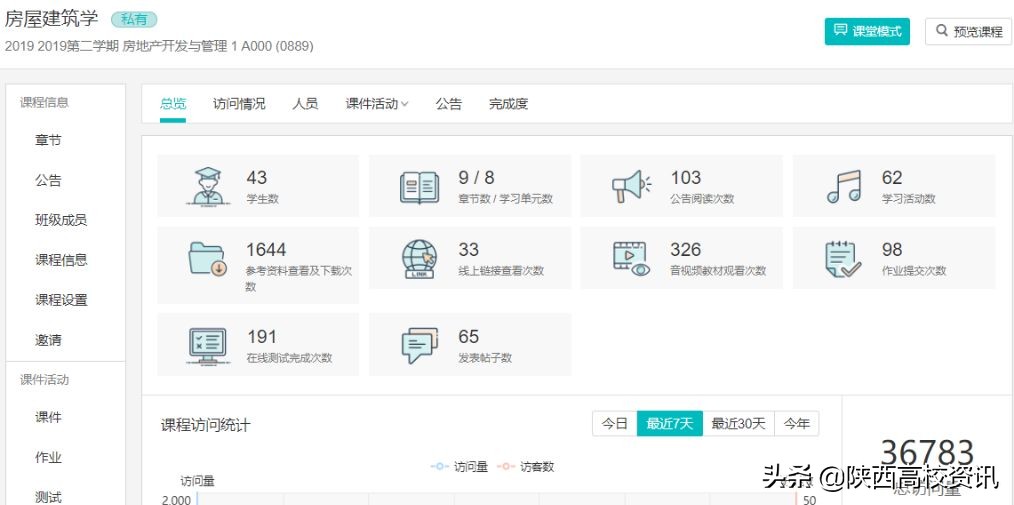This screenshot has height=505, width=1014.
Task: Open 课程信息 item under sidebar list
Action: click(x=61, y=260)
